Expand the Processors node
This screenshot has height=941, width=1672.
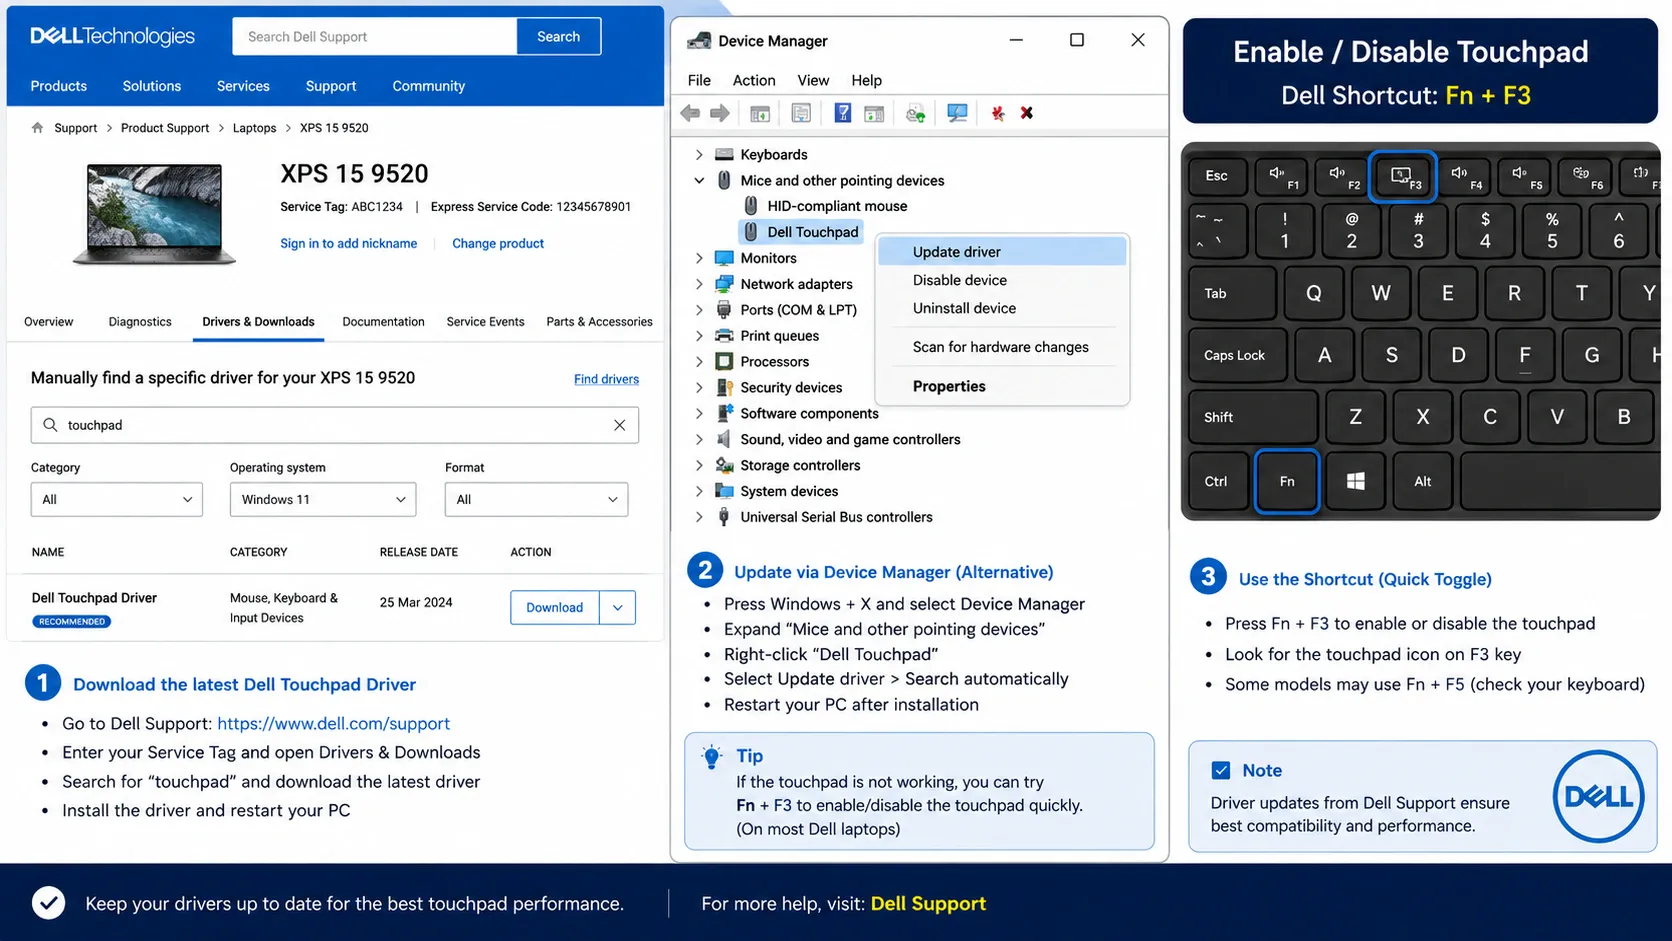pyautogui.click(x=699, y=362)
